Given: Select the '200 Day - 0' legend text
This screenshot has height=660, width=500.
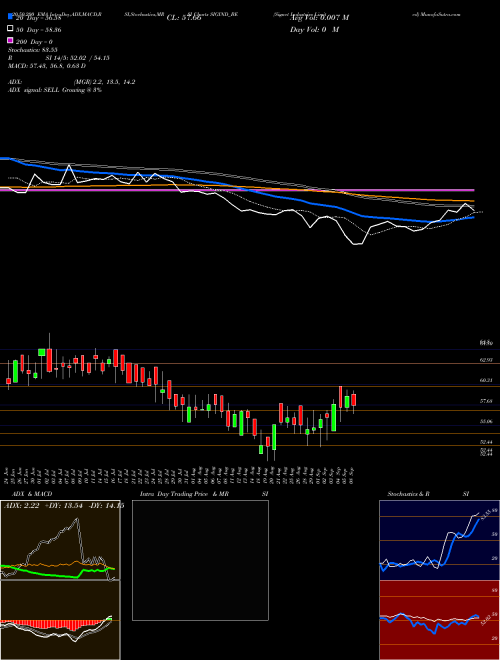Looking at the screenshot, I should [x=35, y=42].
